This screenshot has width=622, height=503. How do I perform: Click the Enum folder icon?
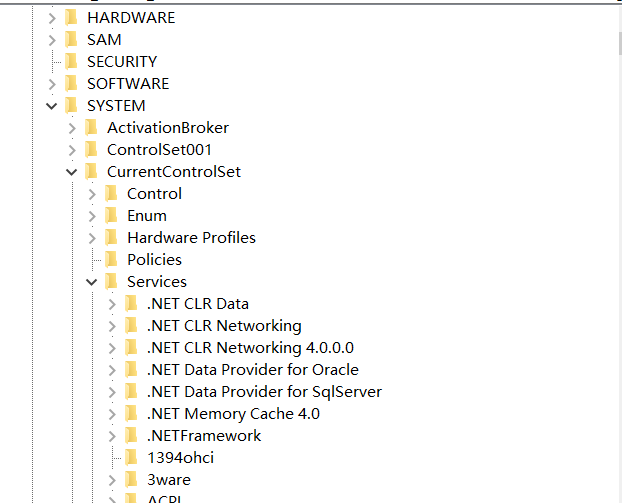point(111,216)
